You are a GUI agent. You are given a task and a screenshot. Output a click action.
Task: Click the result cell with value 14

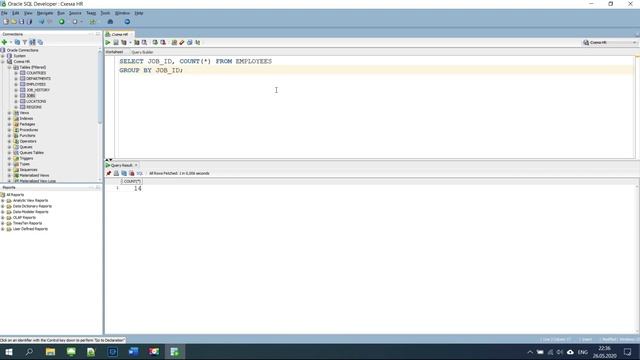coord(138,189)
